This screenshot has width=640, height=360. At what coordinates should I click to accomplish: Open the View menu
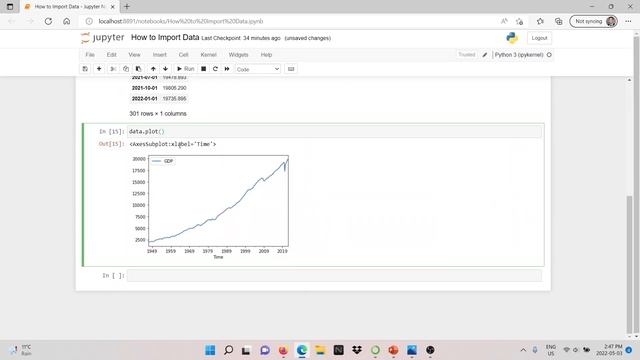pos(134,55)
